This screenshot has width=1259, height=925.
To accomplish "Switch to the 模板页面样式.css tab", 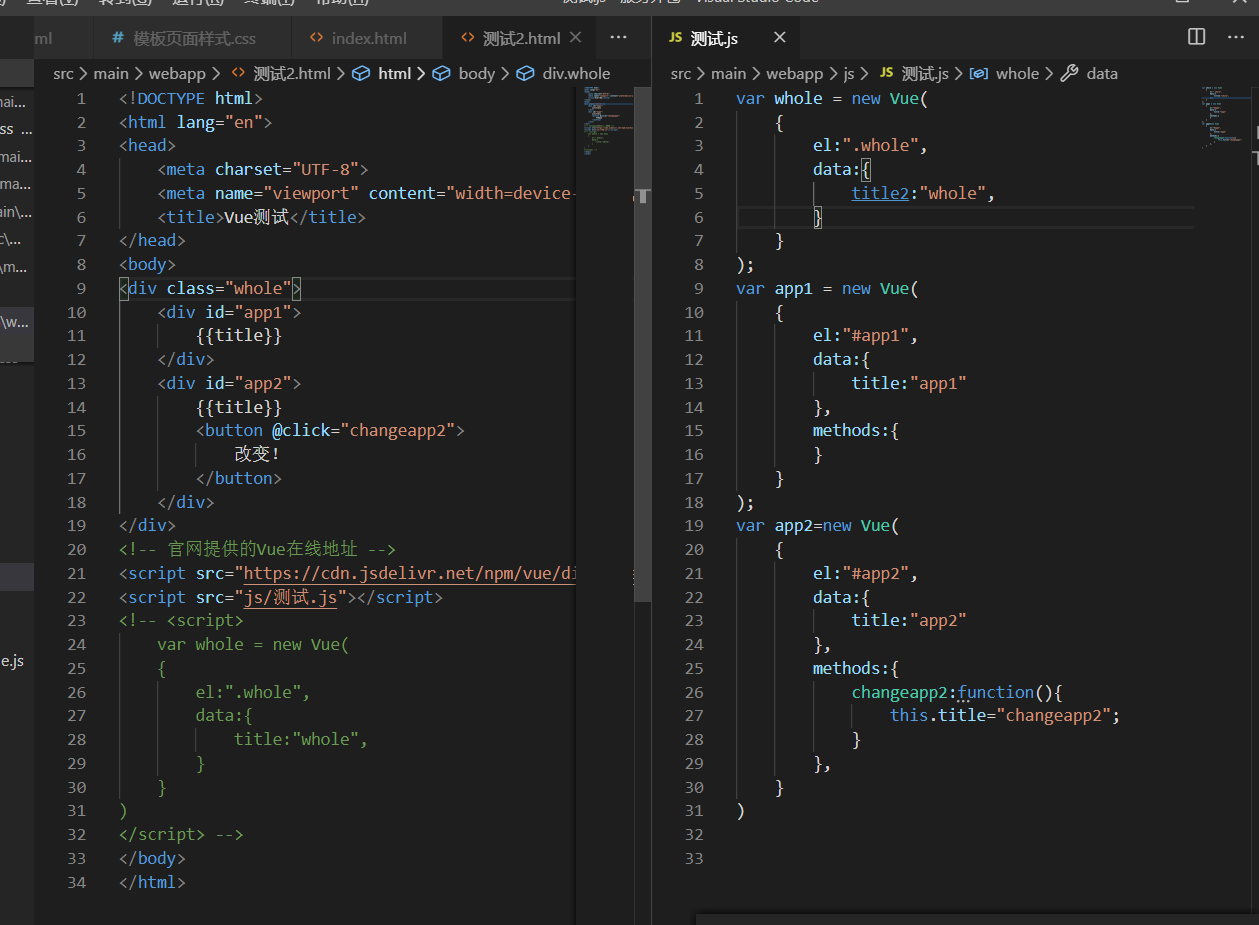I will click(183, 38).
